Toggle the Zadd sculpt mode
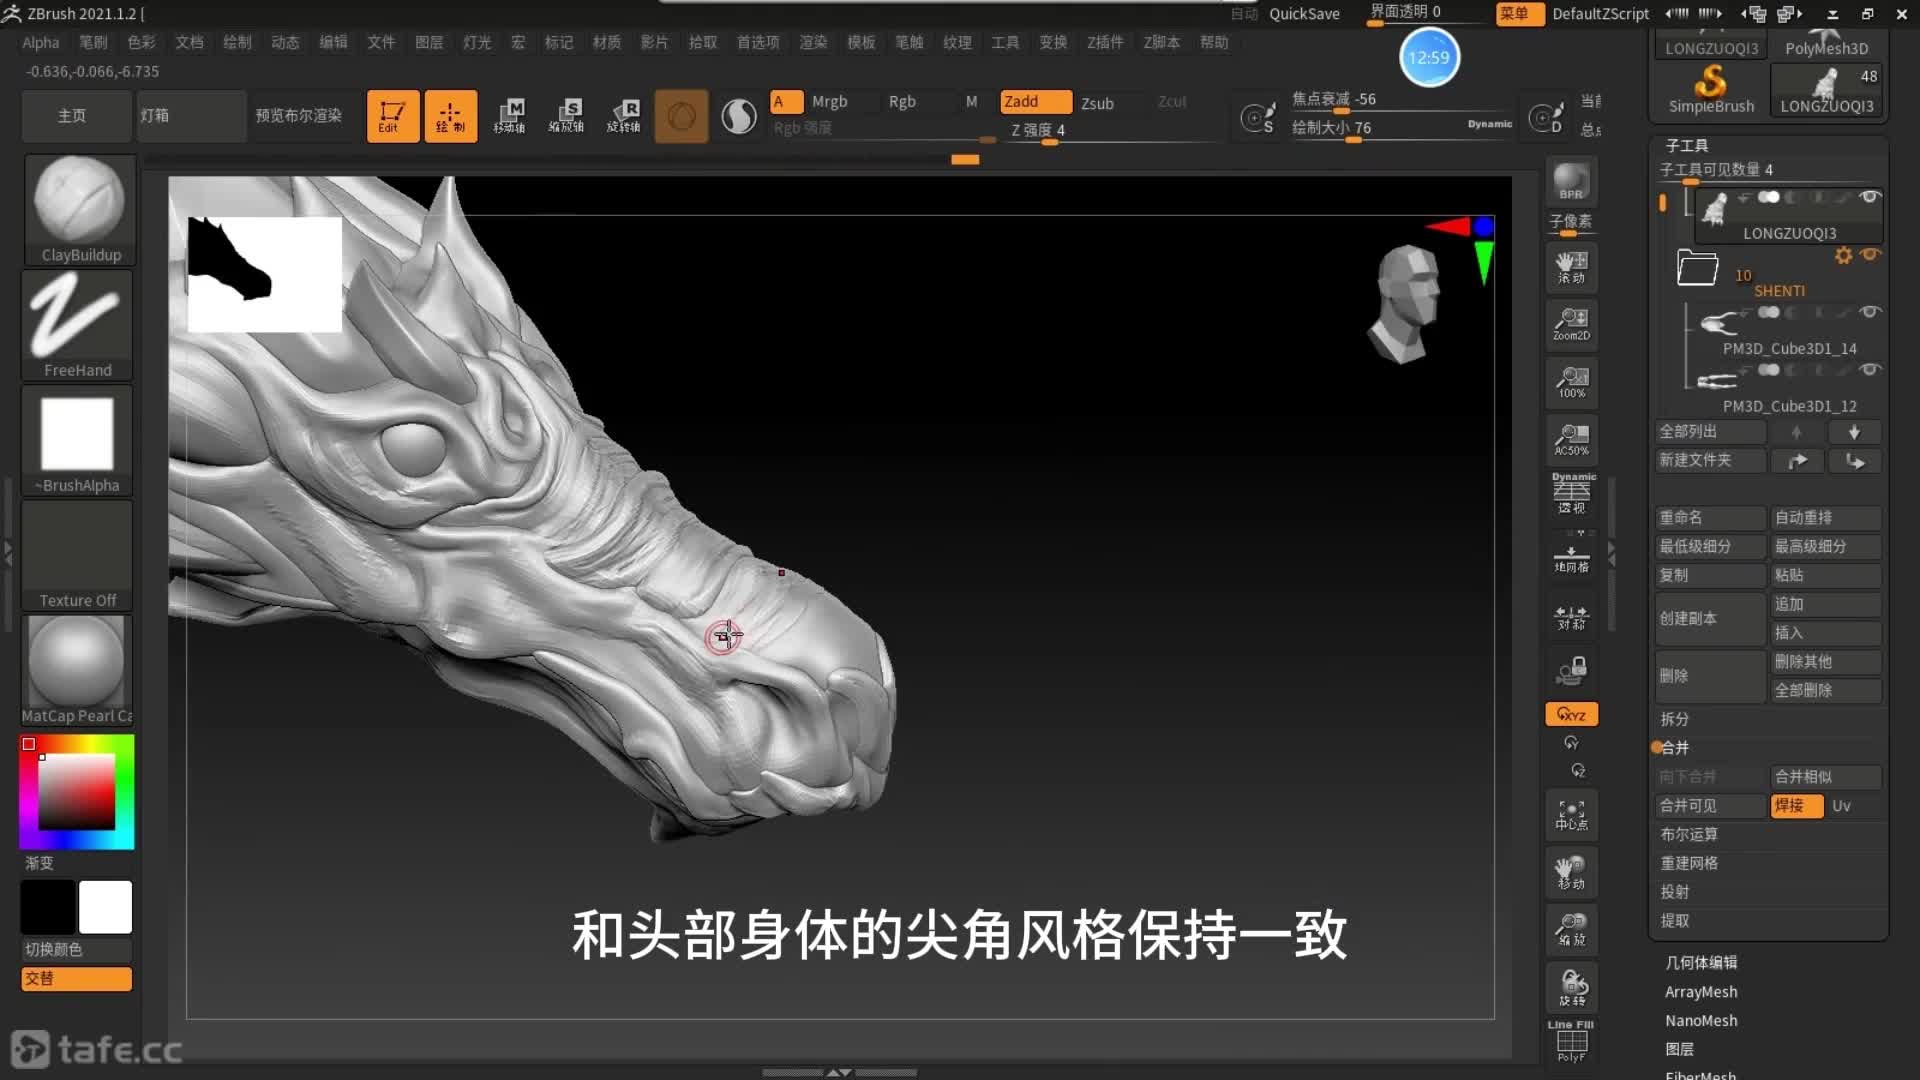The width and height of the screenshot is (1920, 1080). point(1034,102)
